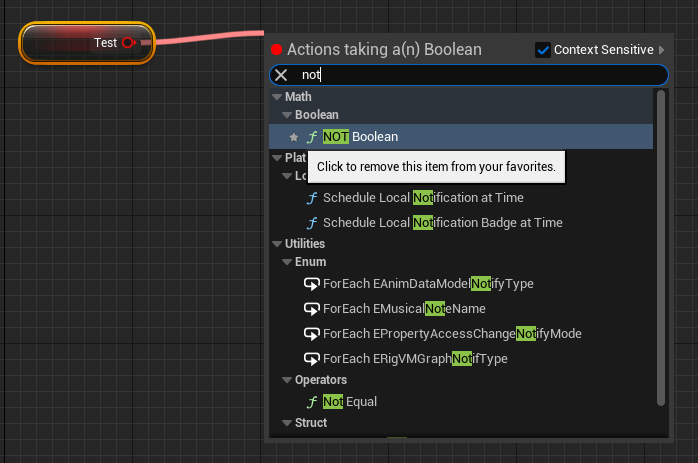
Task: Collapse the Local Notification subcategory arrow
Action: (287, 176)
